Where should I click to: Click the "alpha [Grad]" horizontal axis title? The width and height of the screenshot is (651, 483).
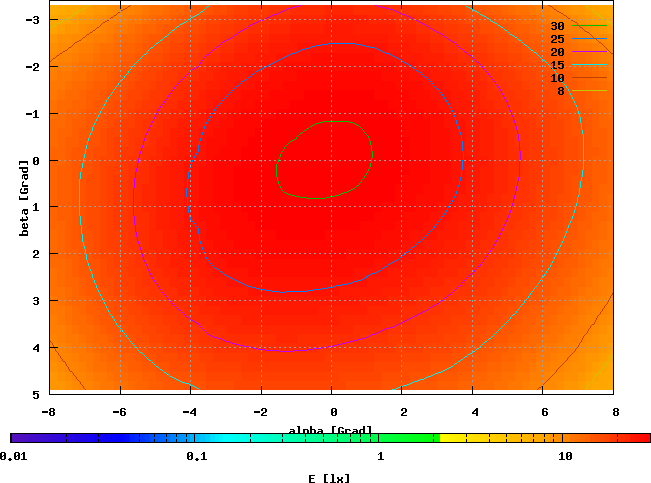(x=330, y=430)
